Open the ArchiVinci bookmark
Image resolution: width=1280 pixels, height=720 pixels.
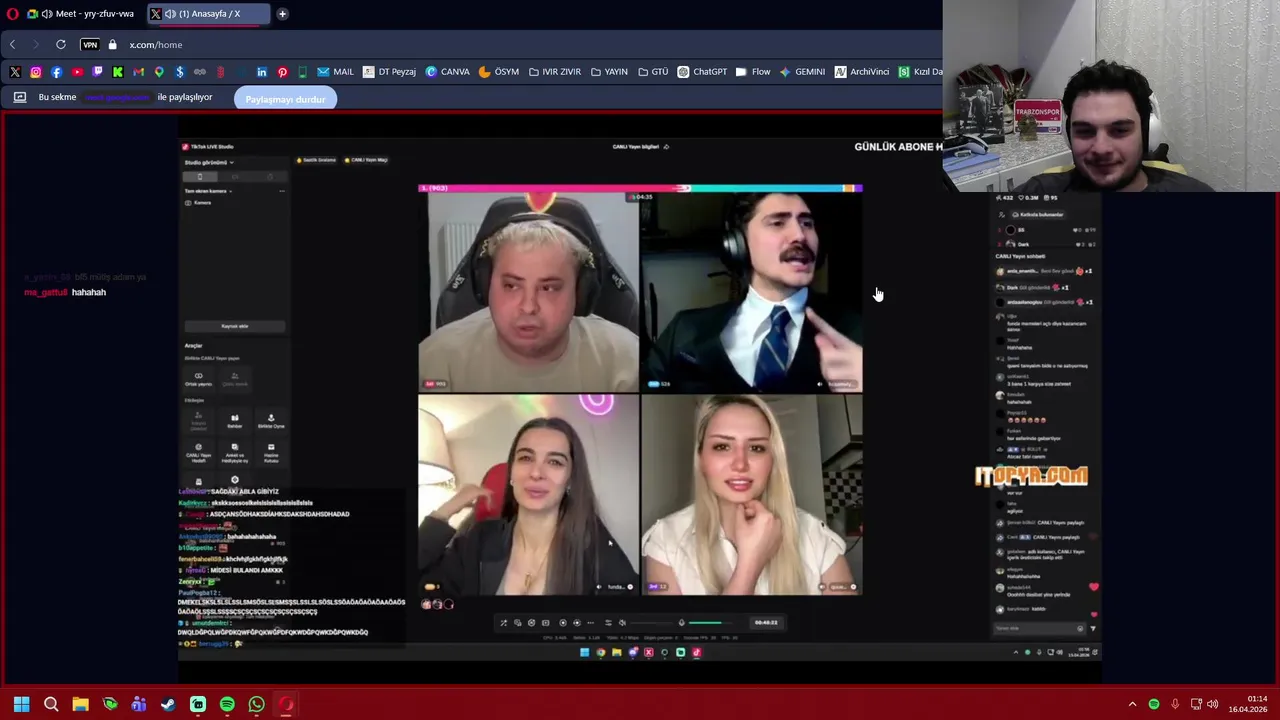[x=862, y=72]
